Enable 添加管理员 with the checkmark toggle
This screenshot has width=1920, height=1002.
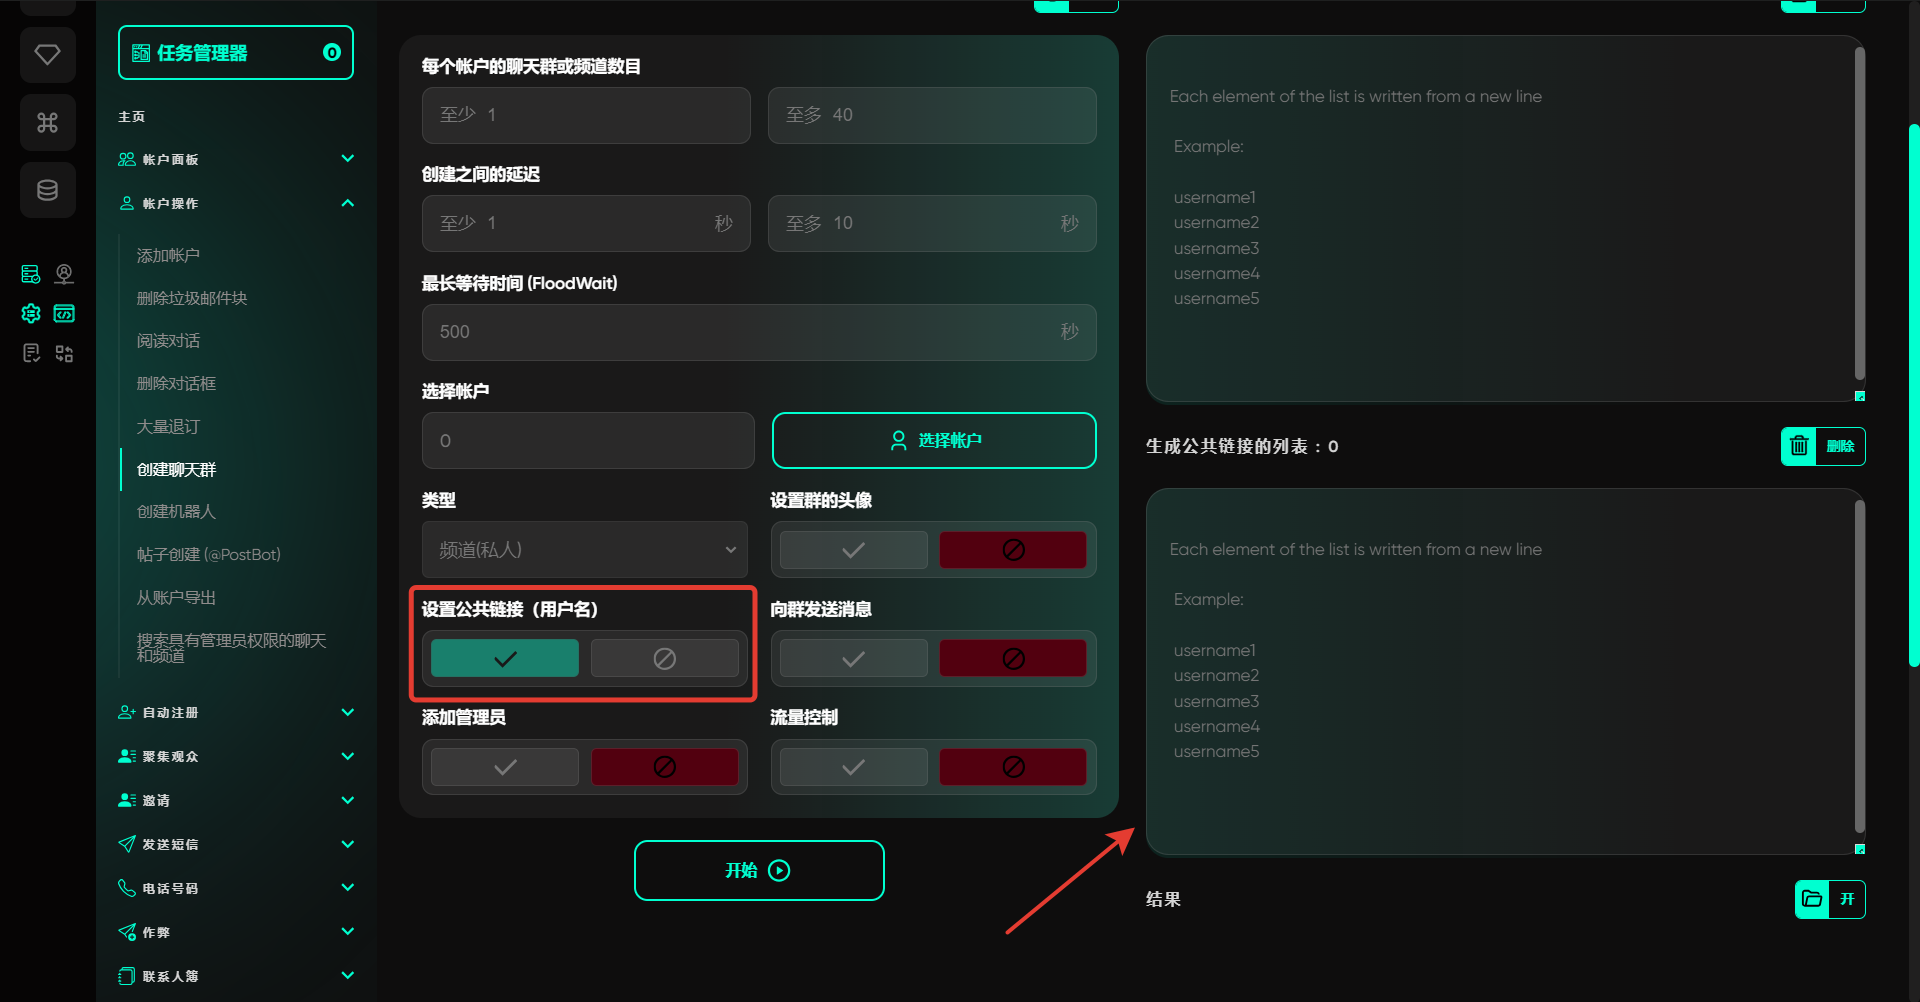505,767
